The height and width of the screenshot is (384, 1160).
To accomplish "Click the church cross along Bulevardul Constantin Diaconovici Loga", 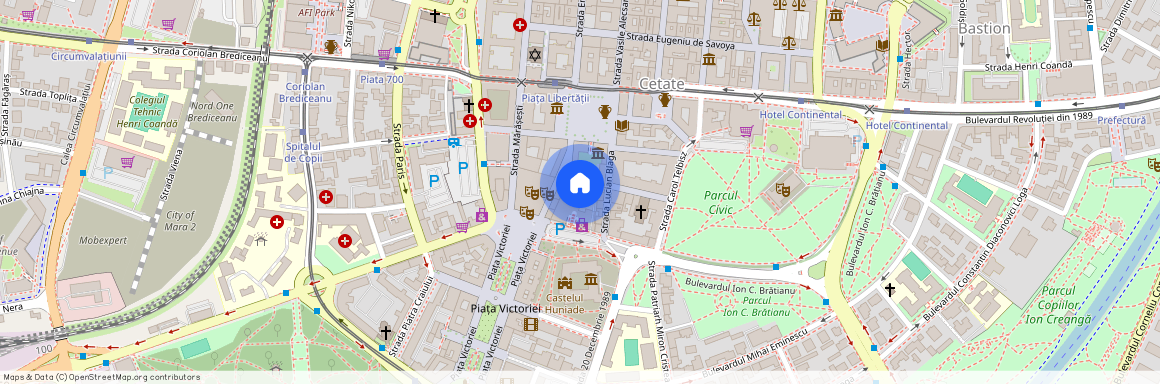I will [890, 289].
